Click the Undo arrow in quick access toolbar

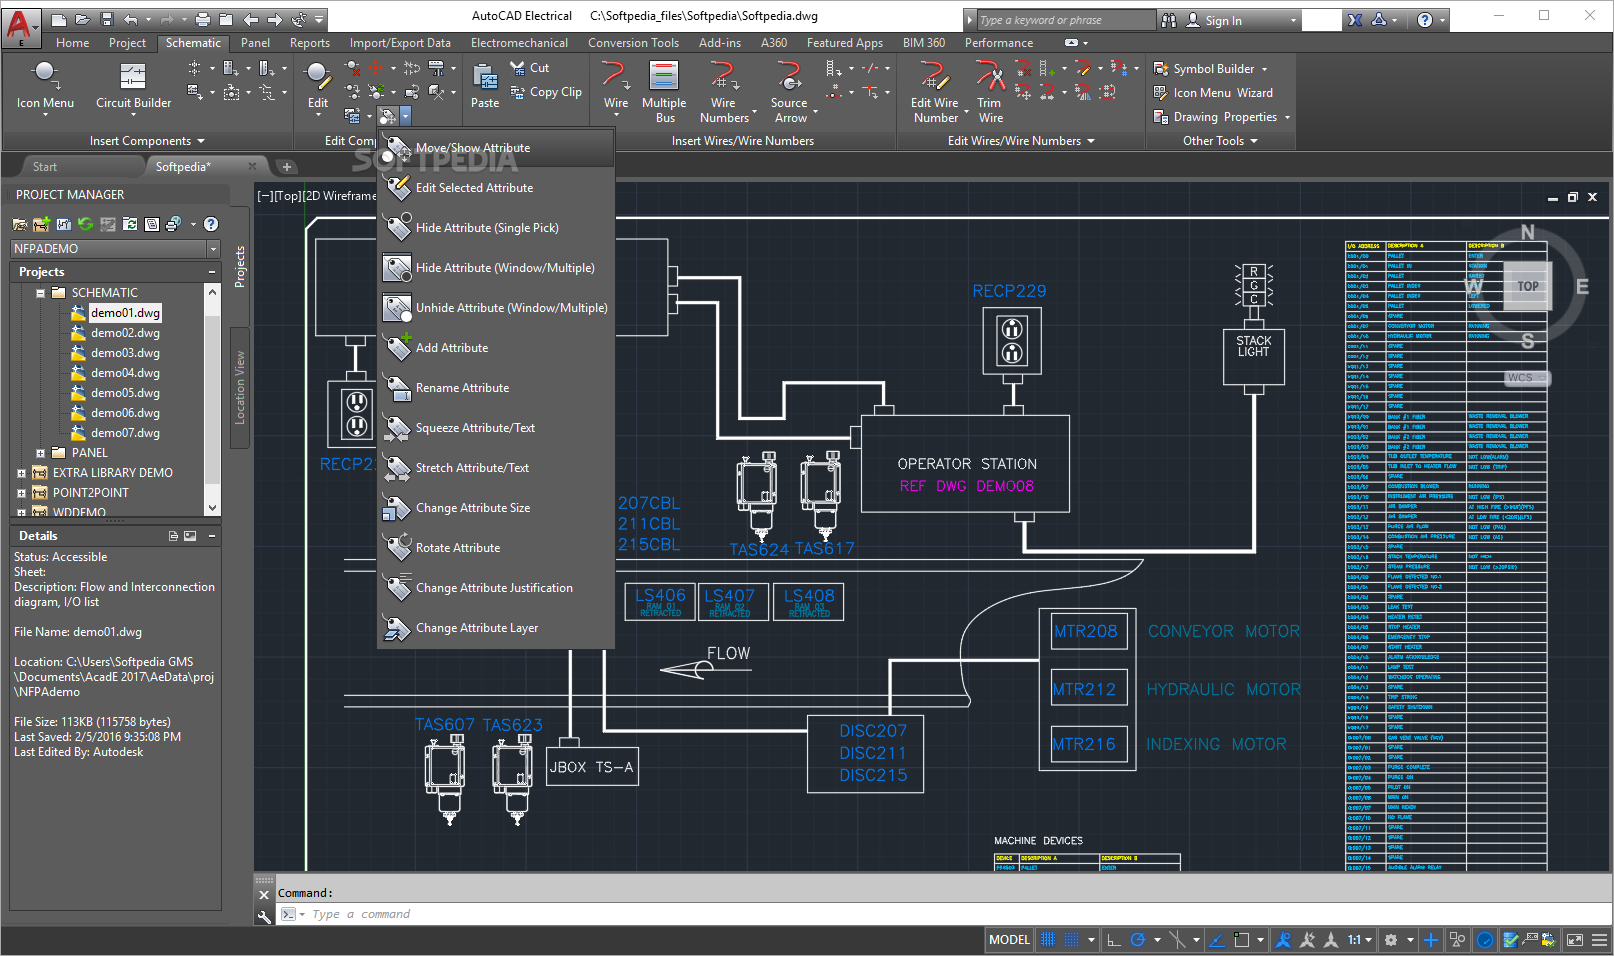pyautogui.click(x=131, y=19)
